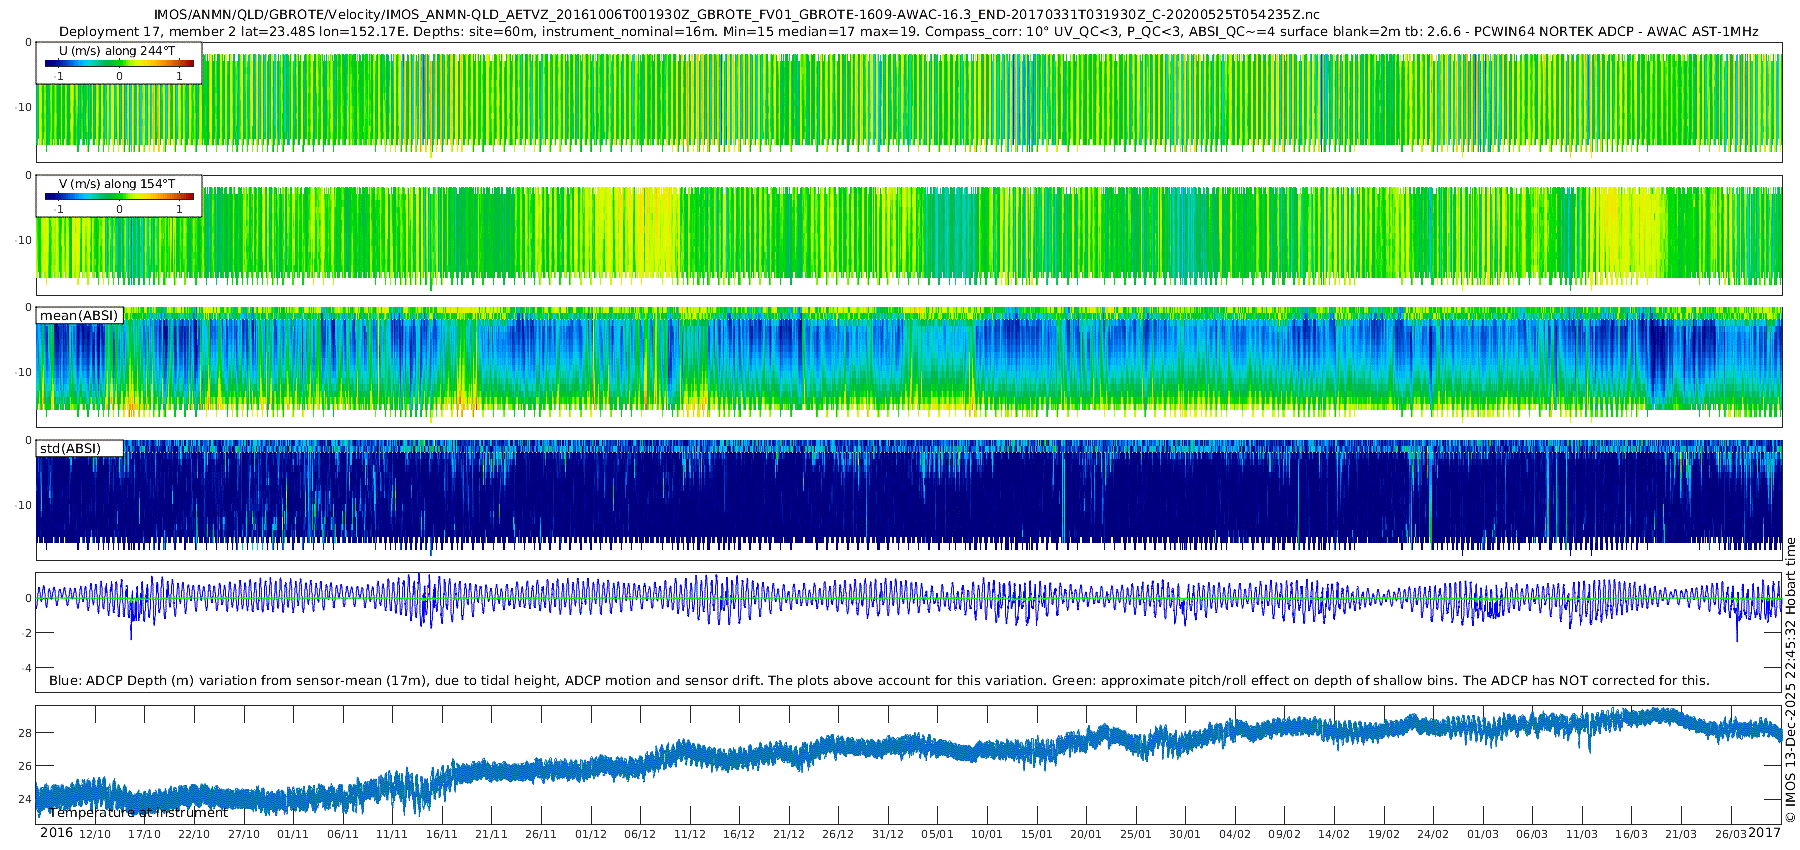Image resolution: width=1800 pixels, height=850 pixels.
Task: Click the Temperature at instrument label
Action: 139,813
